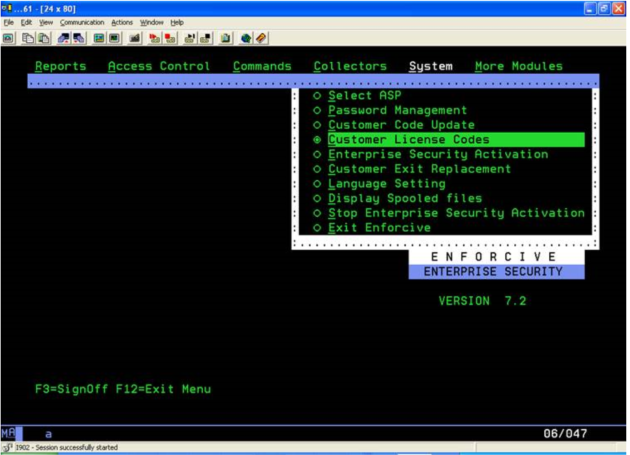This screenshot has height=455, width=630.
Task: Collapse the open System pull-down menu
Action: pyautogui.click(x=431, y=66)
